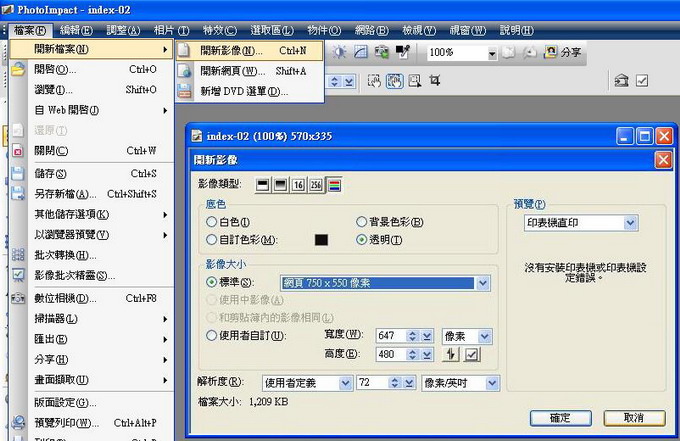Open the 選取區 Selection menu
Screen dimensions: 680x441
272,30
